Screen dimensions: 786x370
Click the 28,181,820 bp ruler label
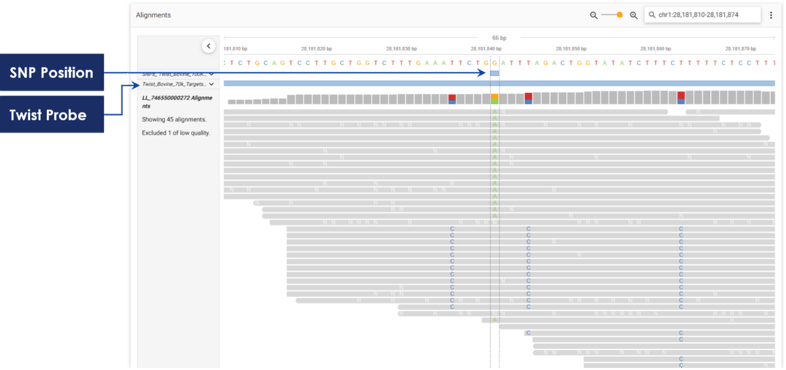pyautogui.click(x=316, y=49)
